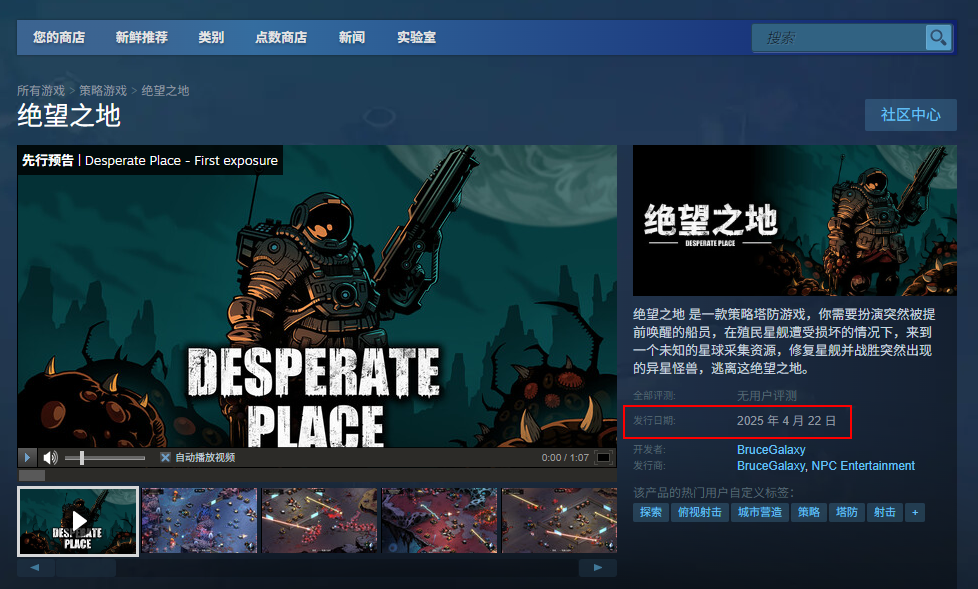Click the search magnifying glass icon

(x=937, y=37)
